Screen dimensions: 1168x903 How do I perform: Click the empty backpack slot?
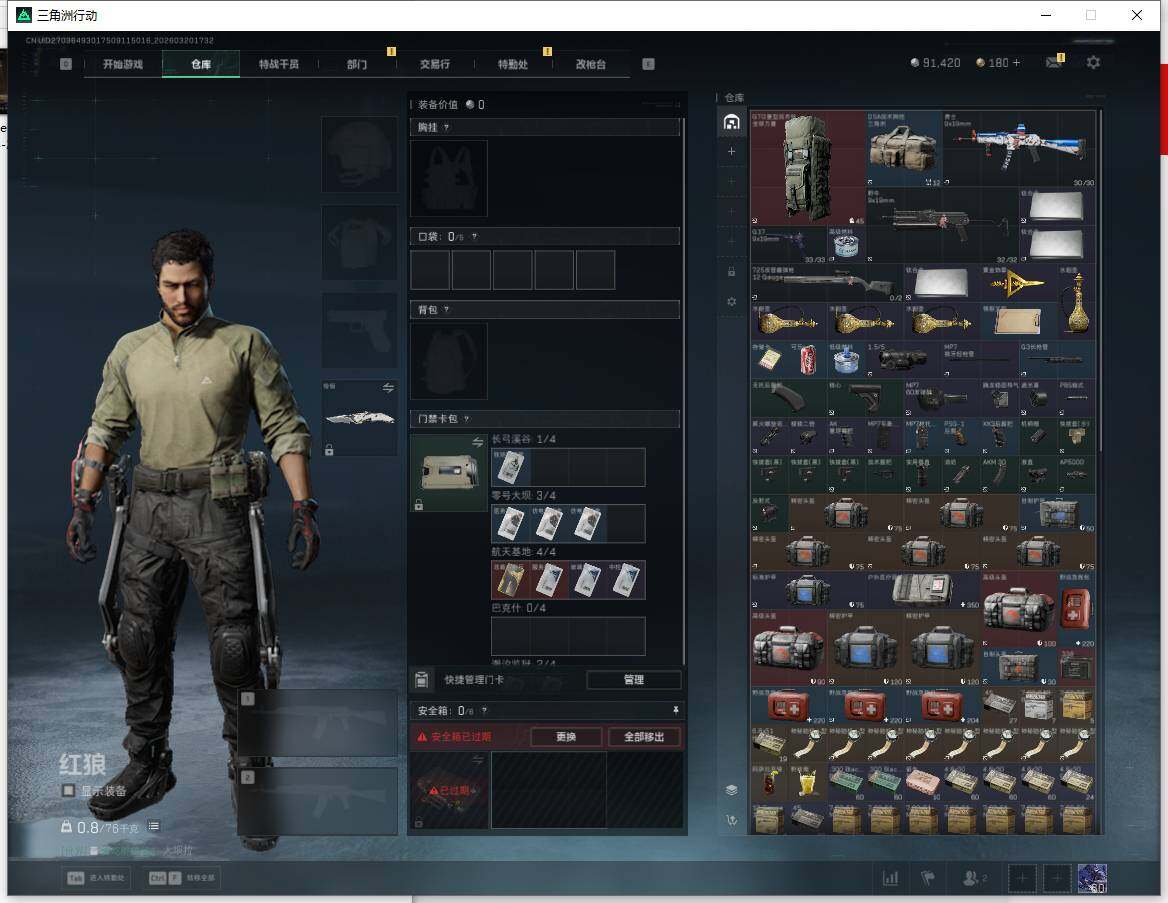(449, 361)
